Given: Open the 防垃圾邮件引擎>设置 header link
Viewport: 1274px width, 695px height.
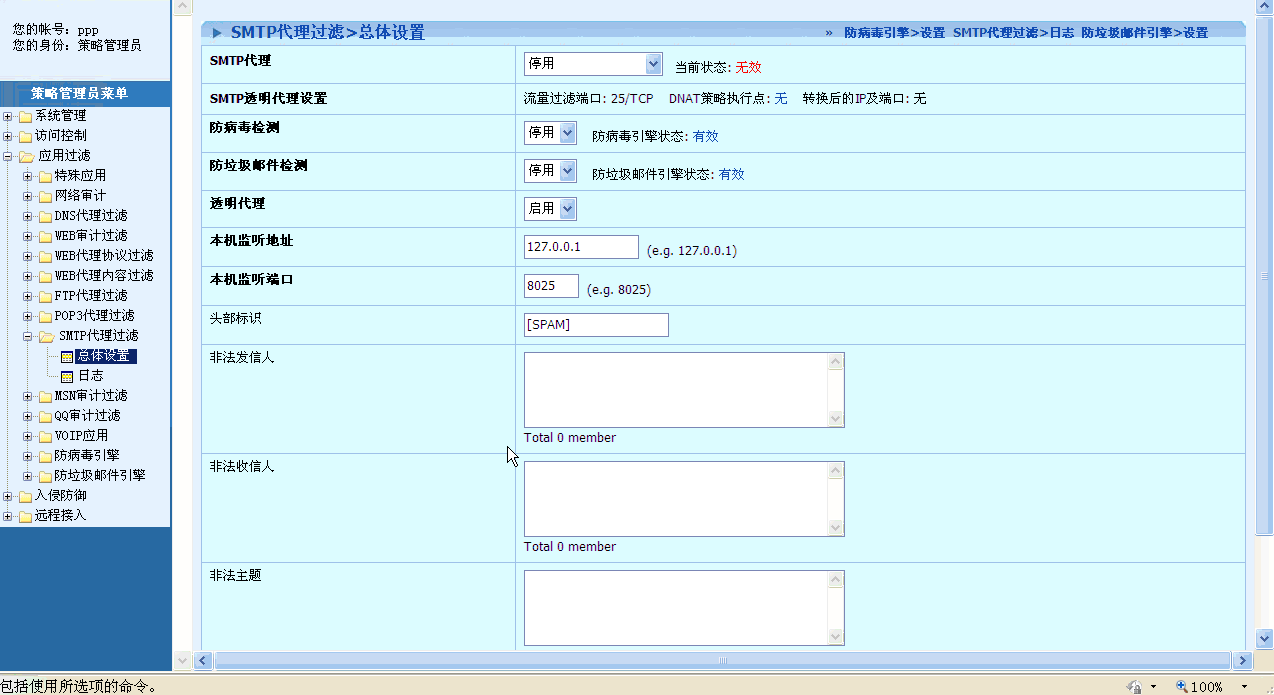Looking at the screenshot, I should (1144, 33).
